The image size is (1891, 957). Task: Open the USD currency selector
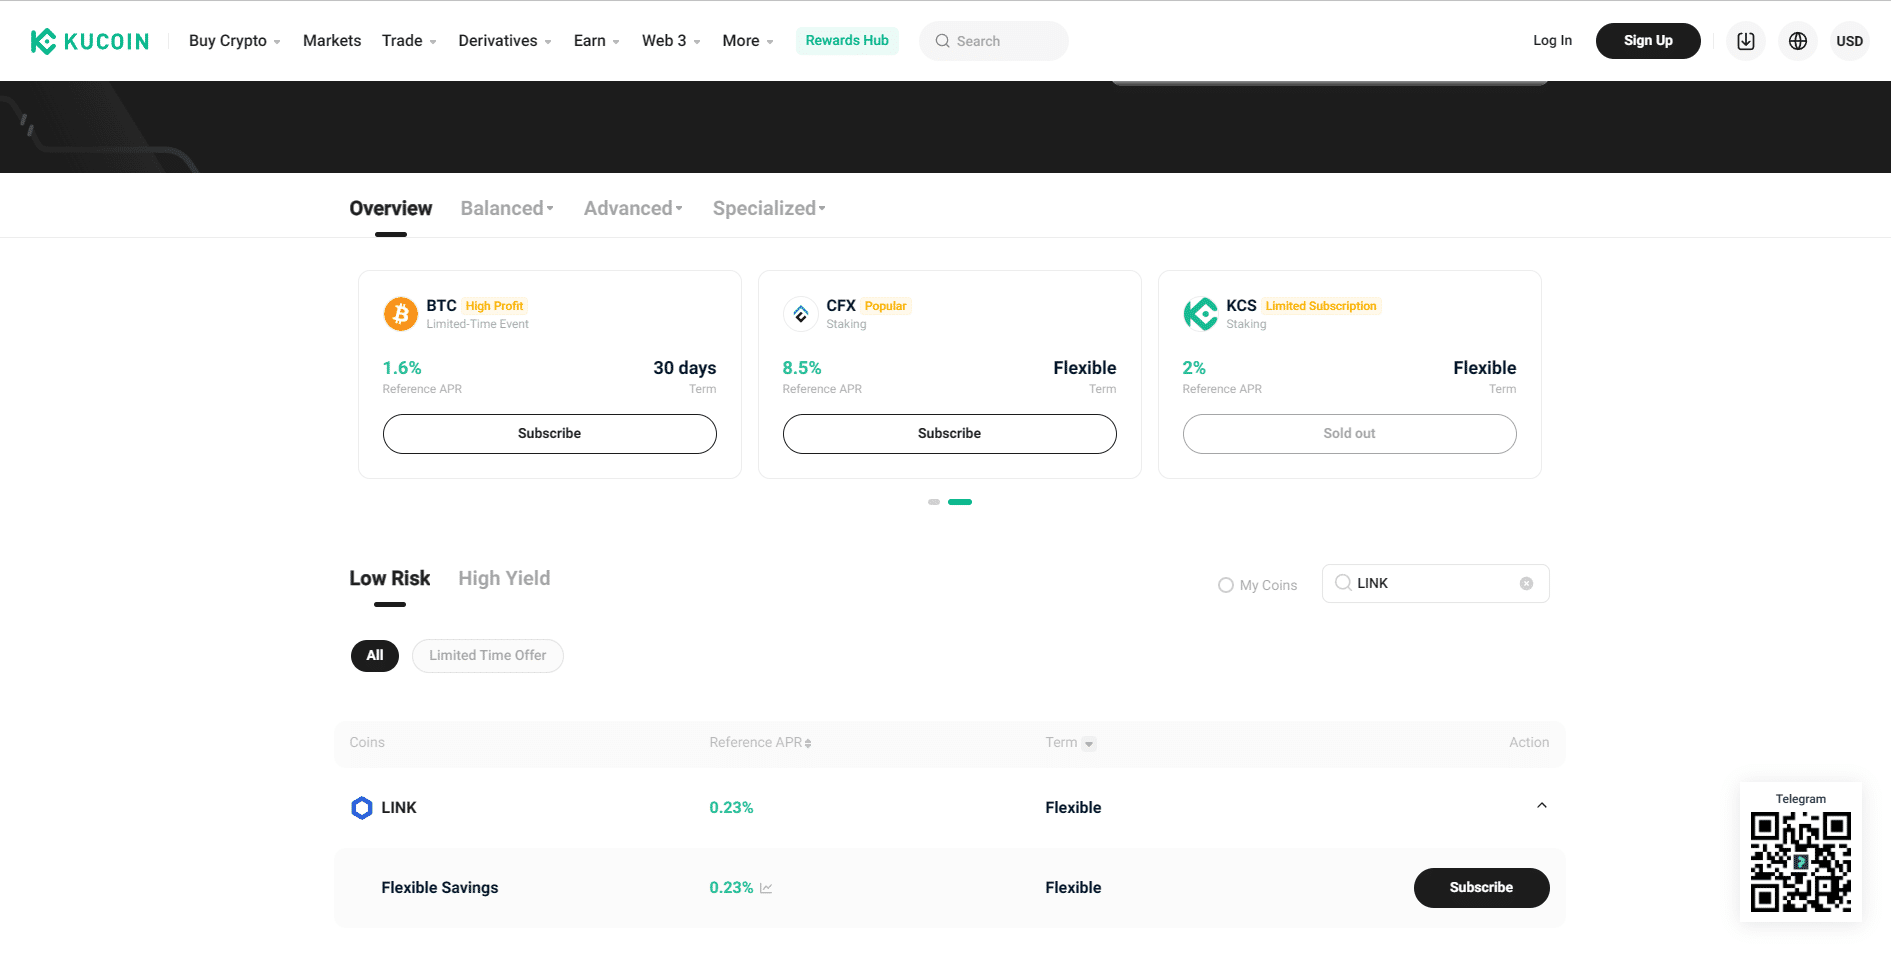tap(1850, 41)
